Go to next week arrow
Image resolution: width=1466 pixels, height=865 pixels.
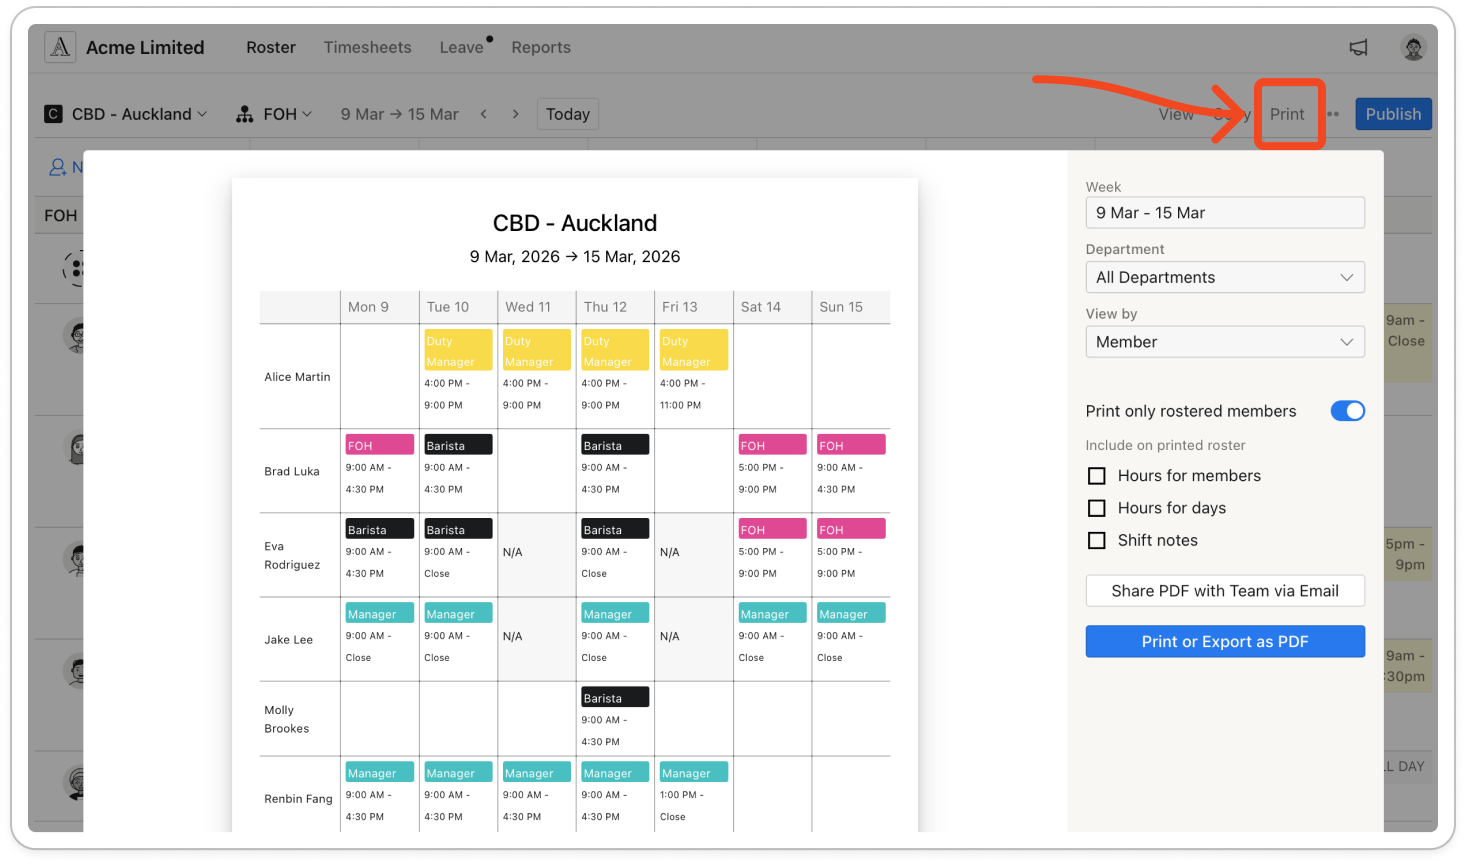515,114
